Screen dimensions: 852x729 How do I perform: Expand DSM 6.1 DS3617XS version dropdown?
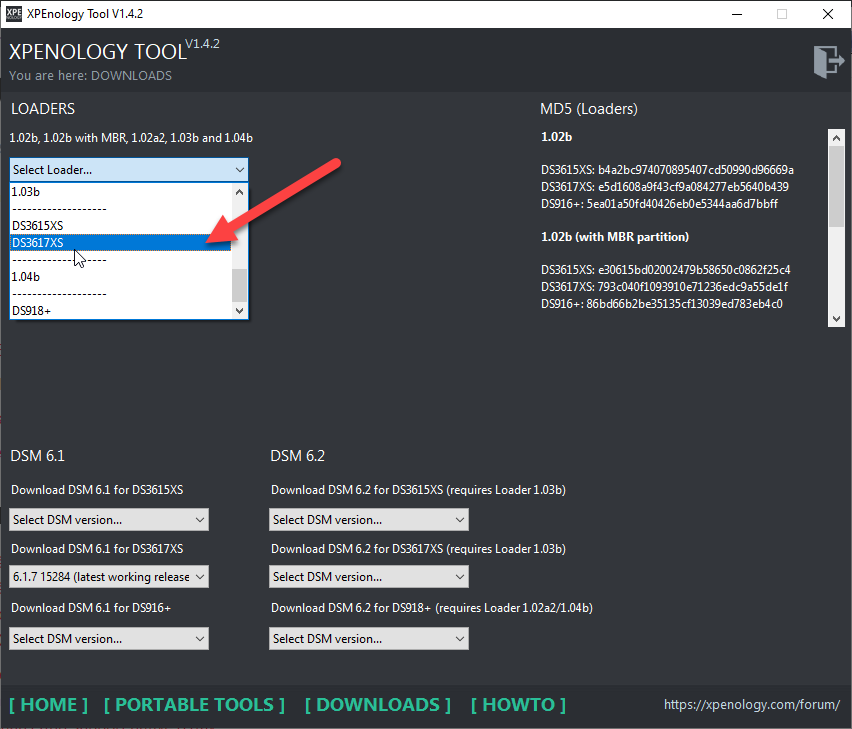(109, 577)
